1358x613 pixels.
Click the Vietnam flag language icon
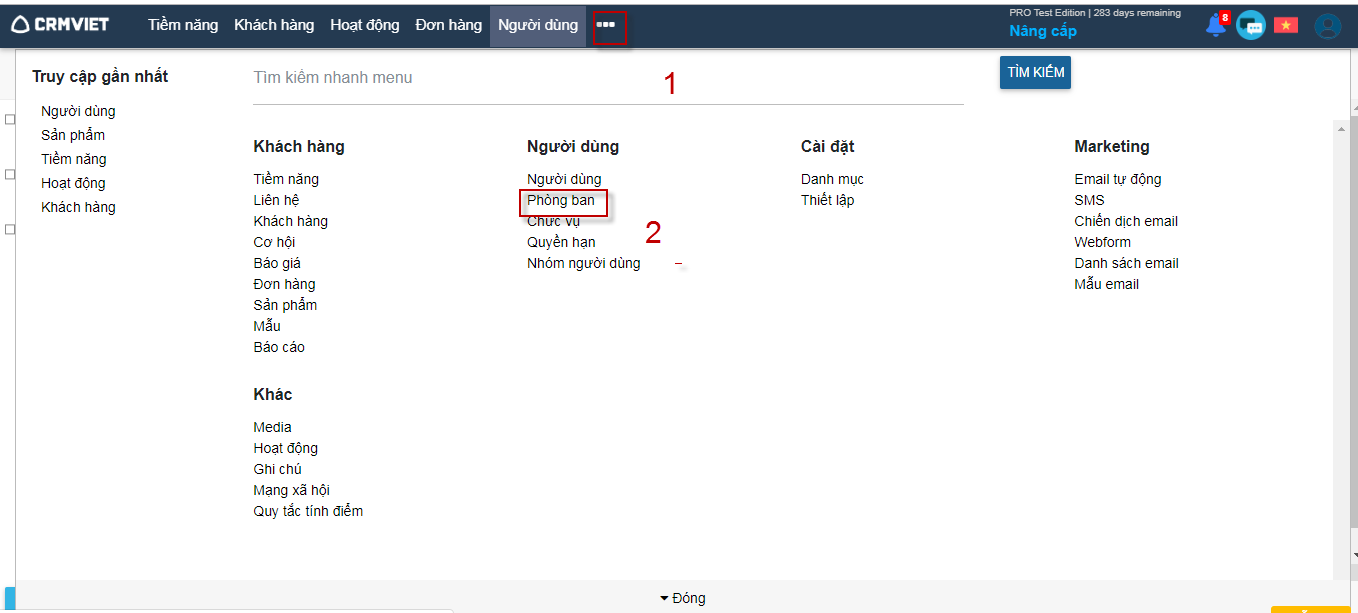click(1285, 26)
